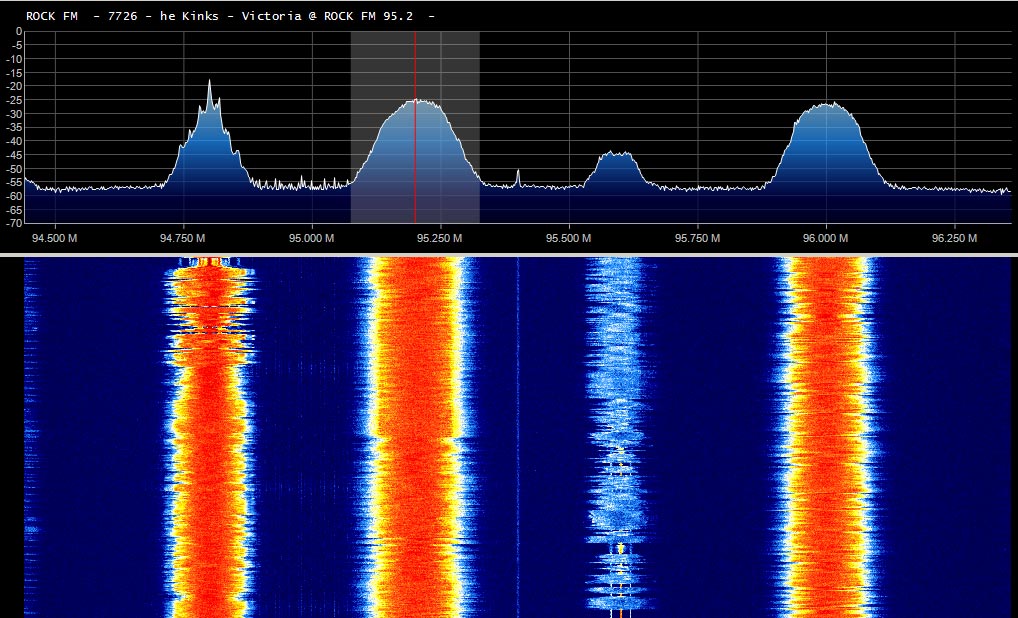The width and height of the screenshot is (1018, 618).
Task: Click the 95.2 MHz red band in the waterfall
Action: coord(416,436)
